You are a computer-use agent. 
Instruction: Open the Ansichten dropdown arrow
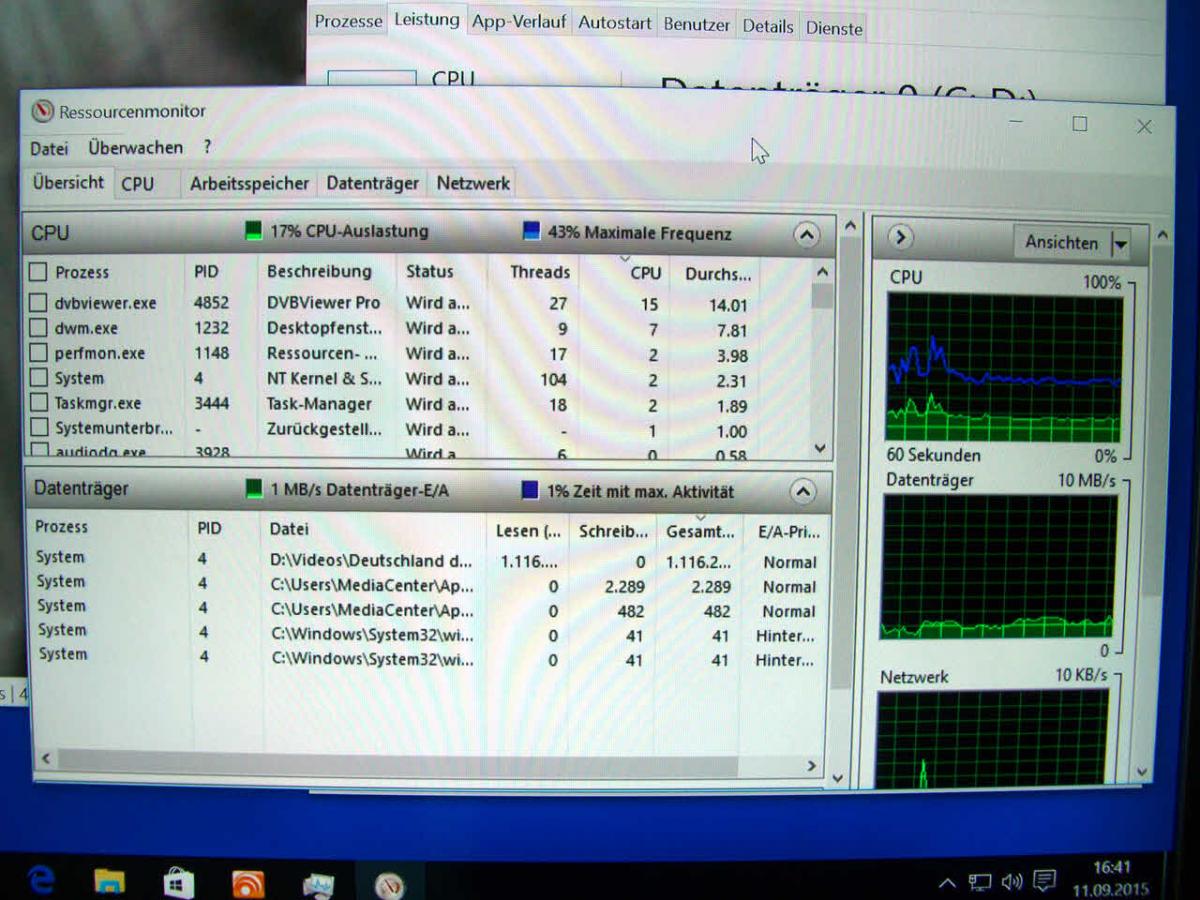click(1120, 243)
